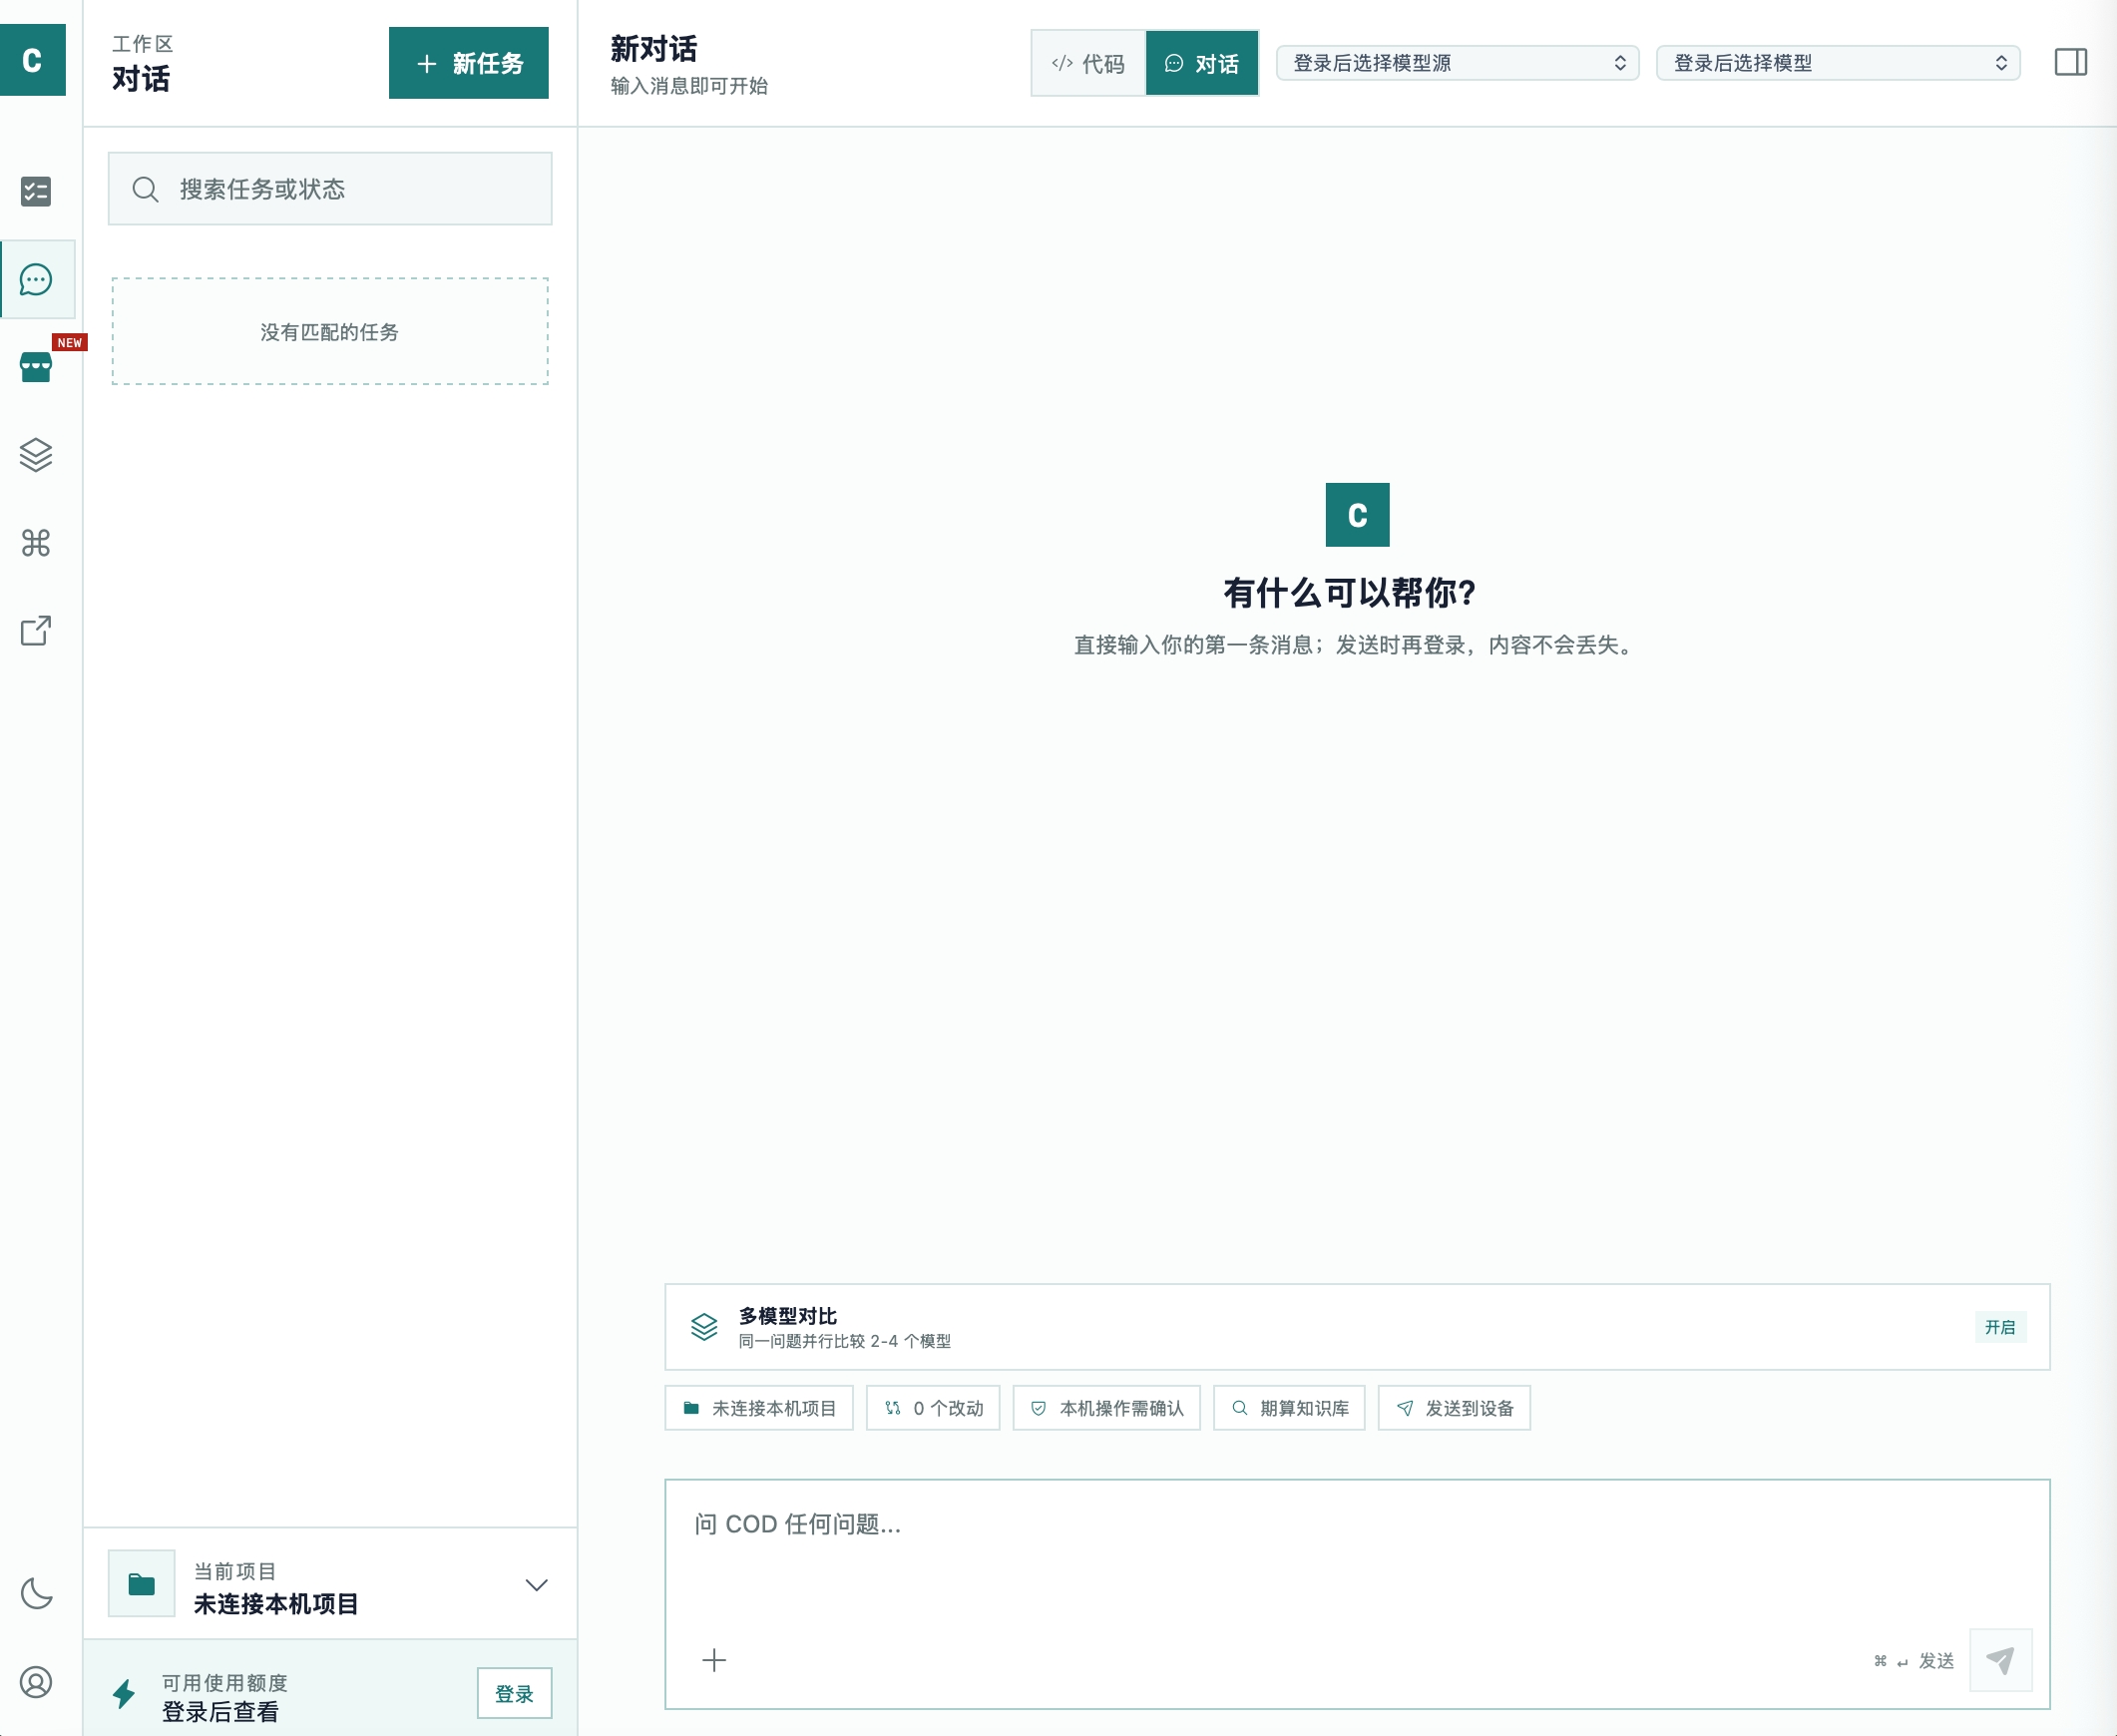This screenshot has height=1736, width=2117.
Task: Click the 没有匹配的任务 placeholder box
Action: click(x=330, y=331)
